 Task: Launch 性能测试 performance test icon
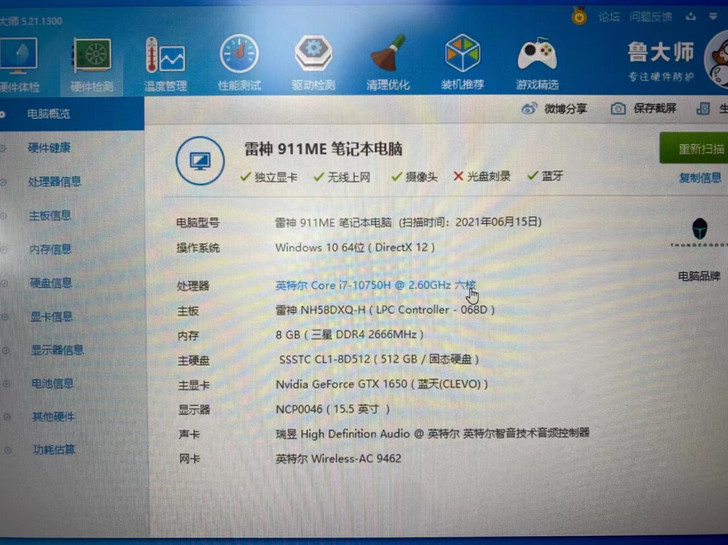(x=239, y=55)
